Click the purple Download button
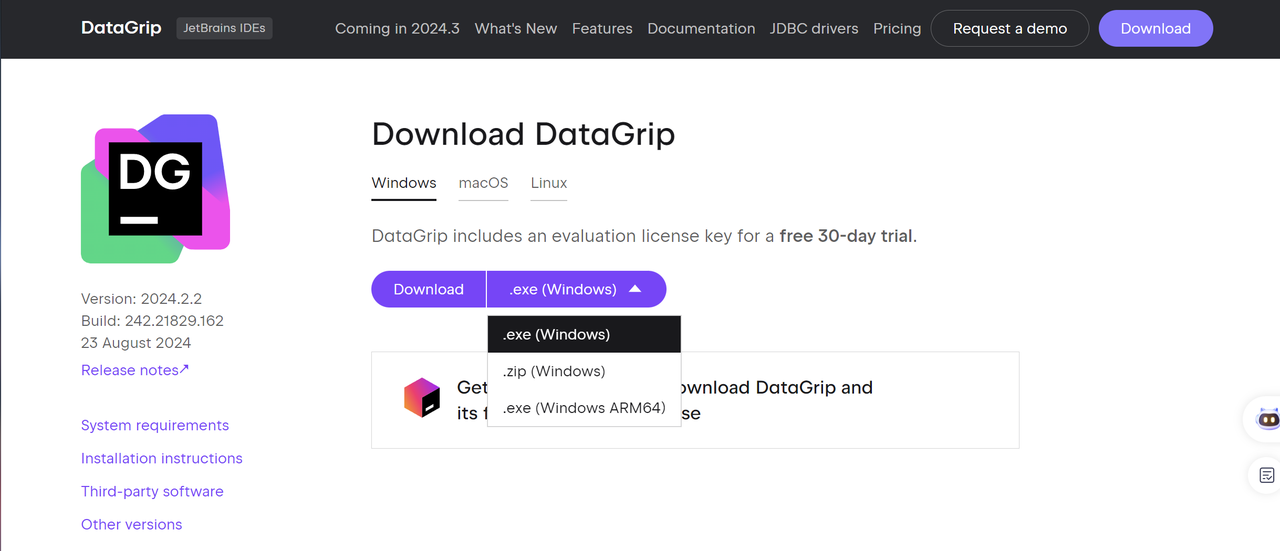This screenshot has width=1280, height=551. click(428, 289)
